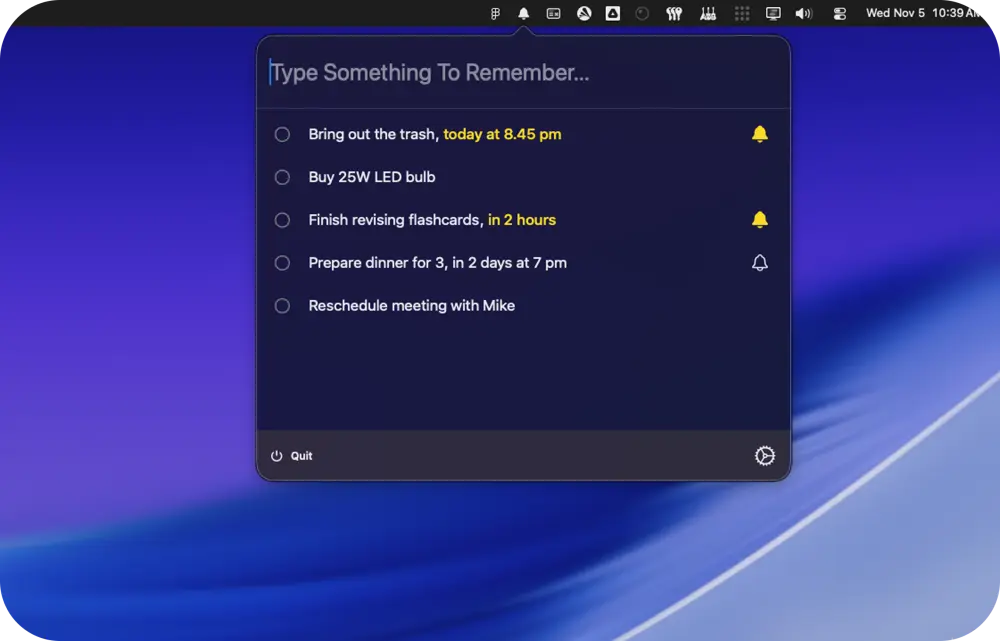Click yellow bell on 'Finish revising flashcards'
Viewport: 1000px width, 641px height.
click(760, 219)
